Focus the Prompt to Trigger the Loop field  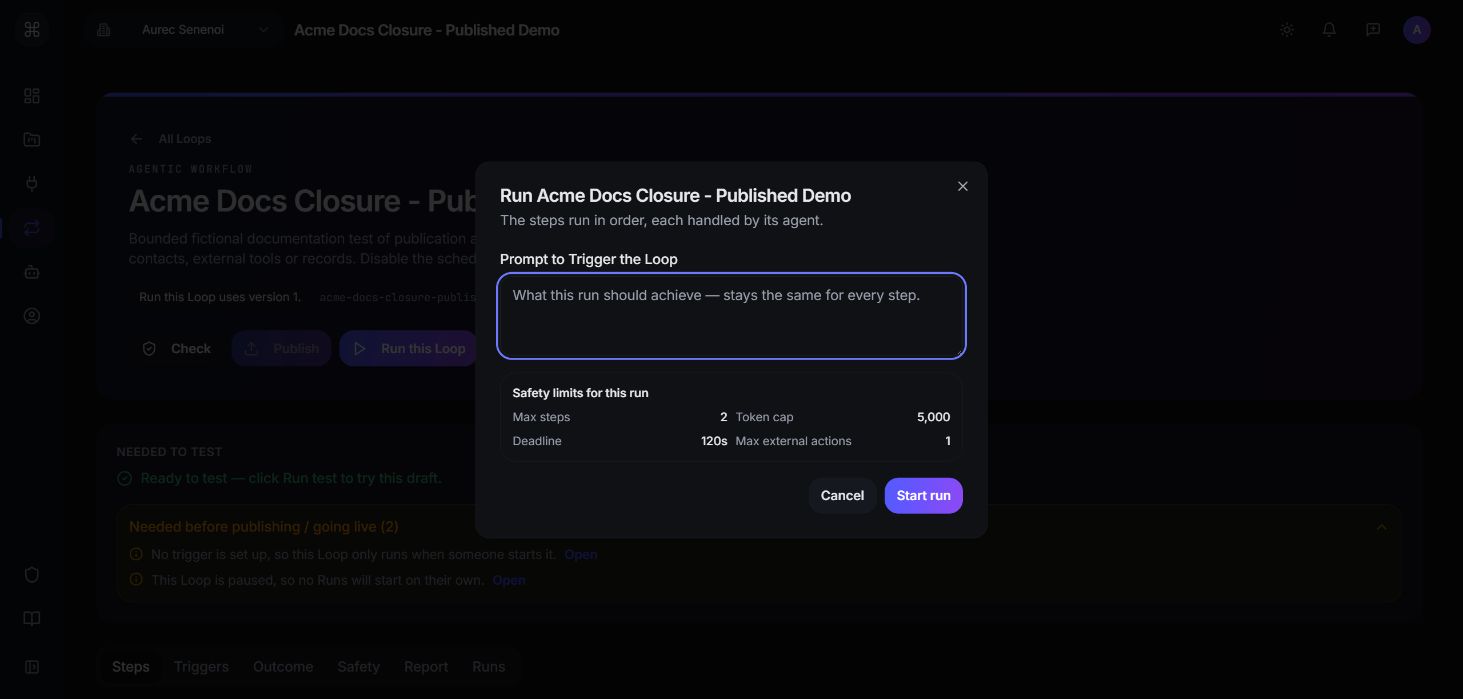(x=731, y=316)
